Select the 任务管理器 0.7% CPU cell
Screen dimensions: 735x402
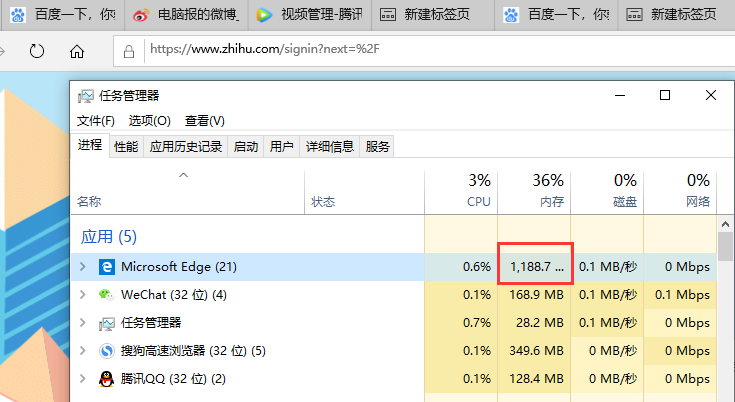[x=461, y=323]
